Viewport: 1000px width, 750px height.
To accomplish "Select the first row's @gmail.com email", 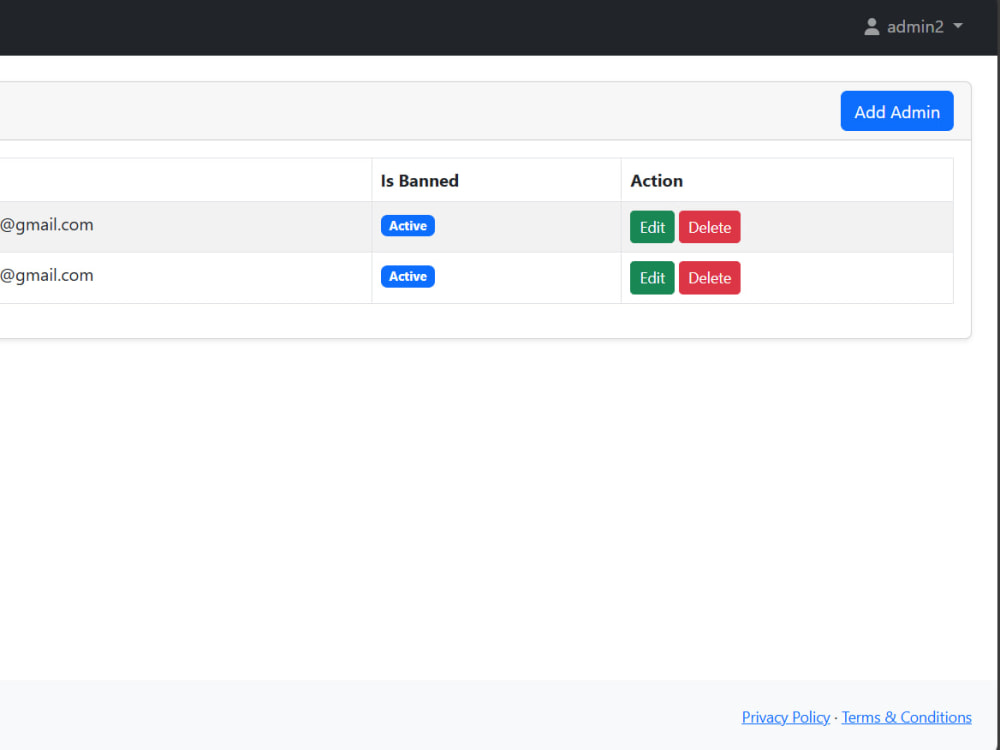I will click(47, 224).
